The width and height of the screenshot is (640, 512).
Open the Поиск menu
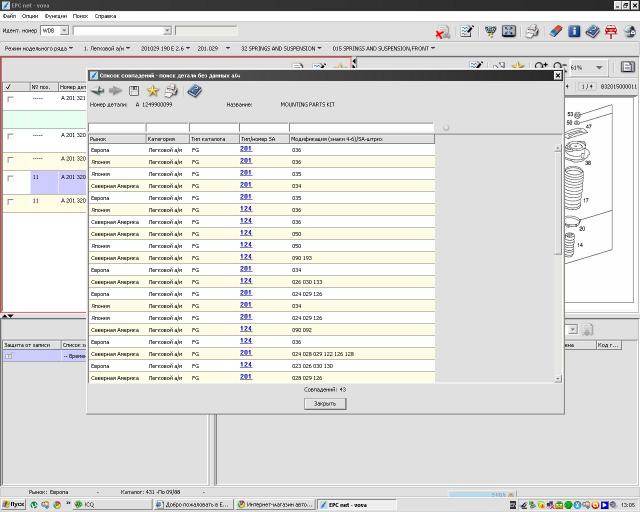pyautogui.click(x=80, y=16)
